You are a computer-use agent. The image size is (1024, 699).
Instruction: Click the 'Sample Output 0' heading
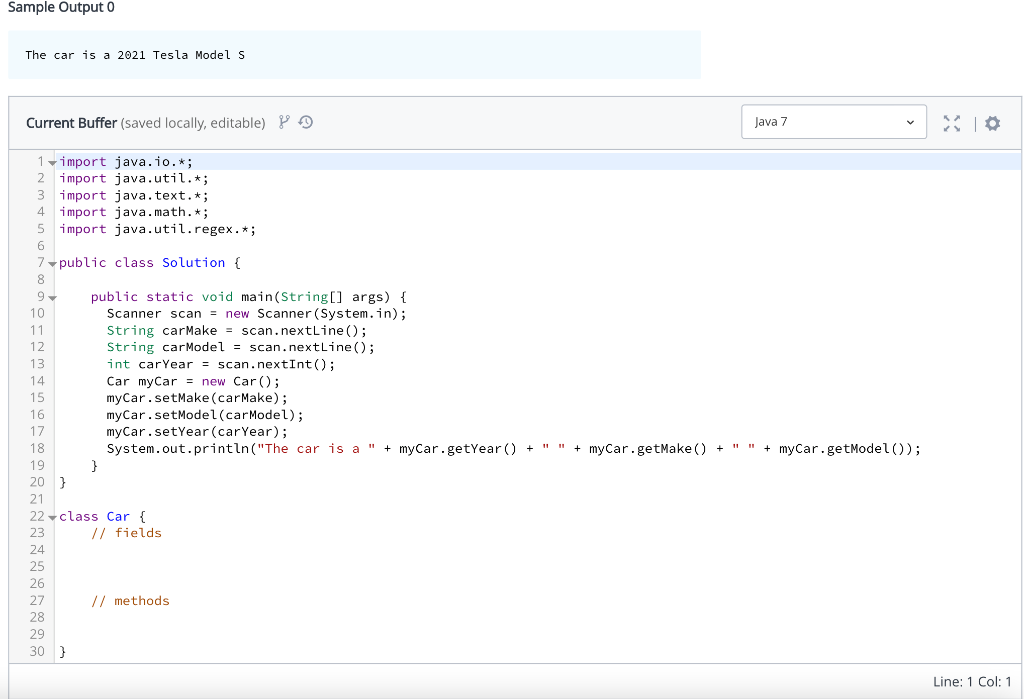pos(61,7)
